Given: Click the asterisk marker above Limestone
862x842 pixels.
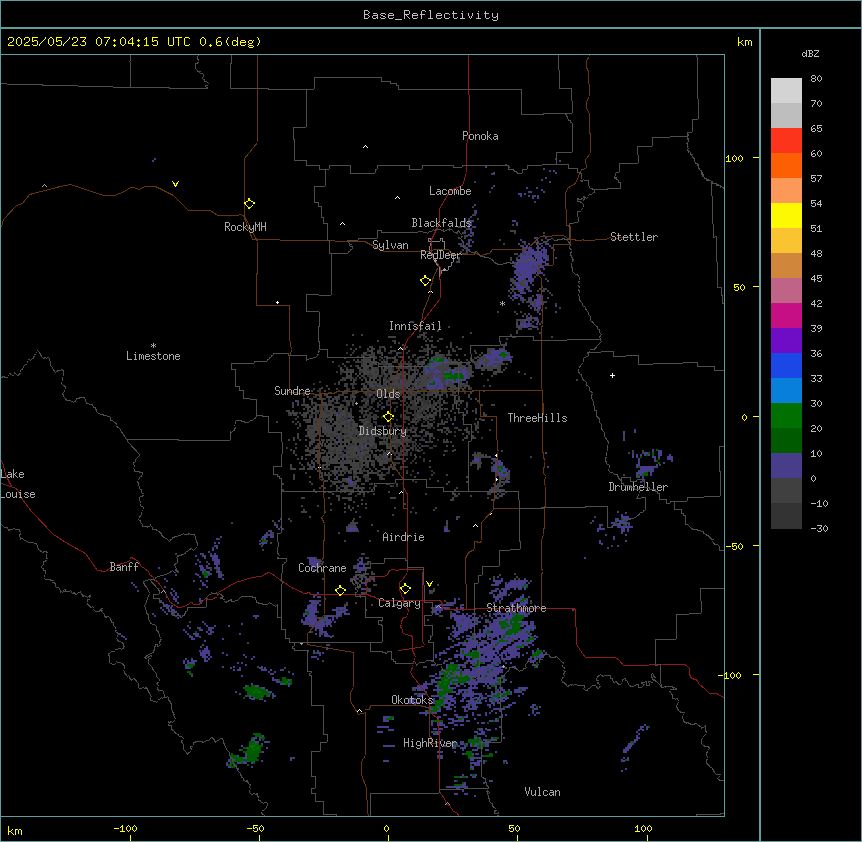Looking at the screenshot, I should tap(153, 346).
